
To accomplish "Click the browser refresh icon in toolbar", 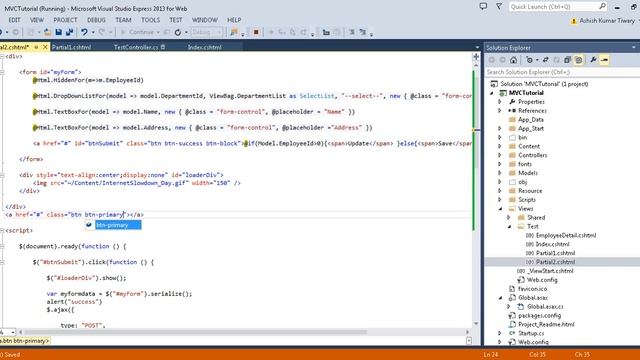I will [x=178, y=32].
